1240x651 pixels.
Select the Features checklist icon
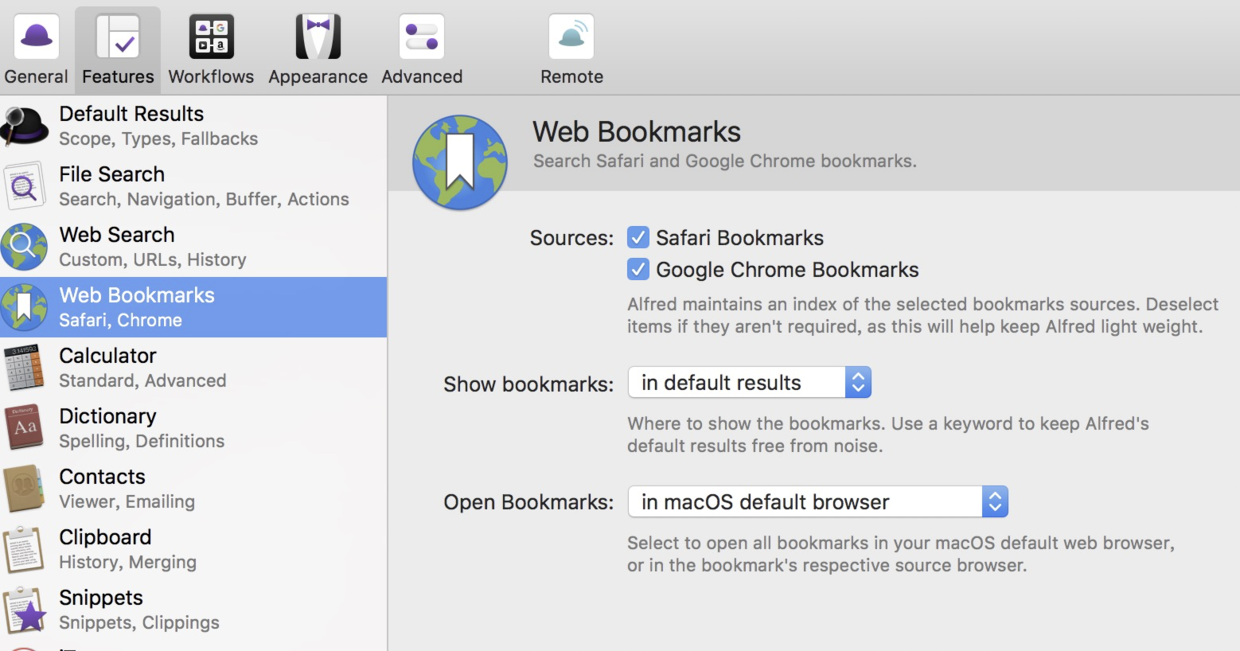point(118,37)
